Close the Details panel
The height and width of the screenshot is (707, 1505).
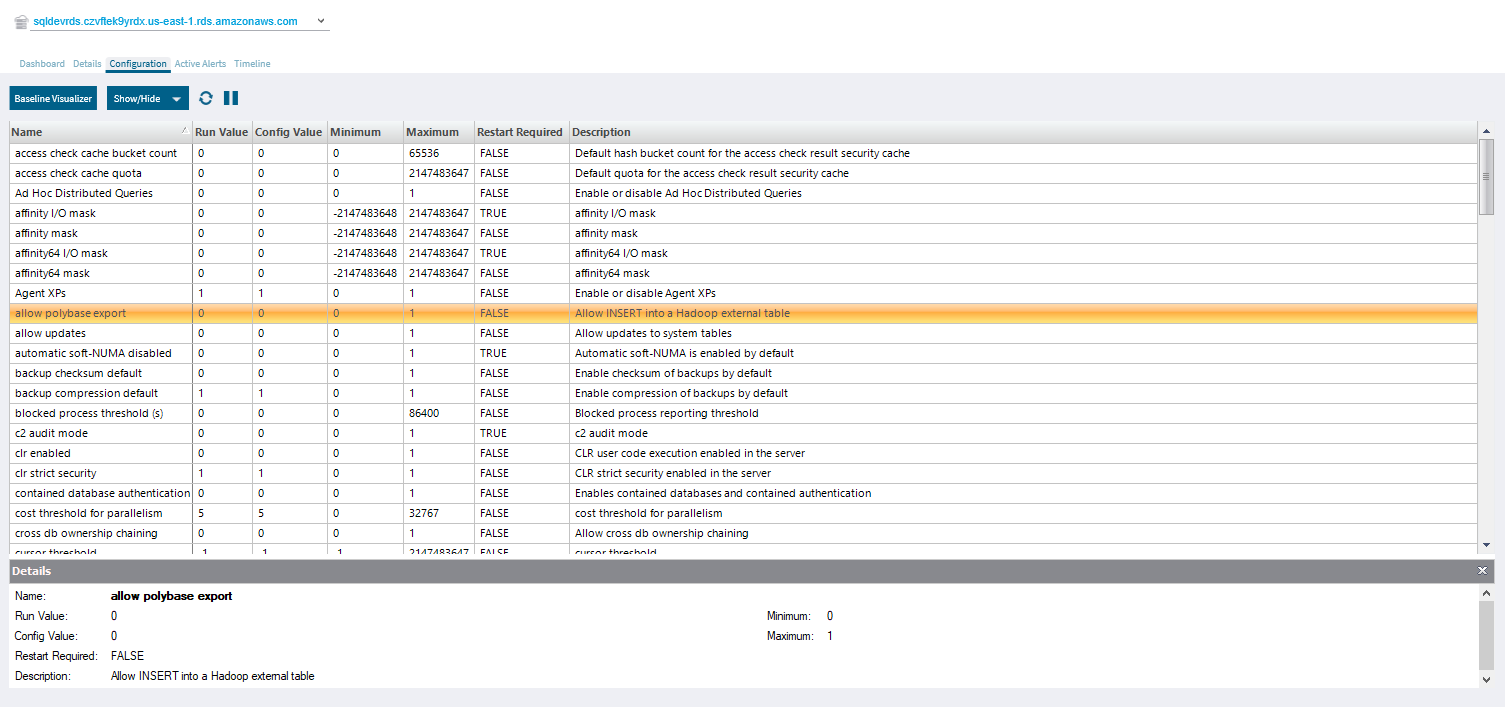coord(1482,570)
